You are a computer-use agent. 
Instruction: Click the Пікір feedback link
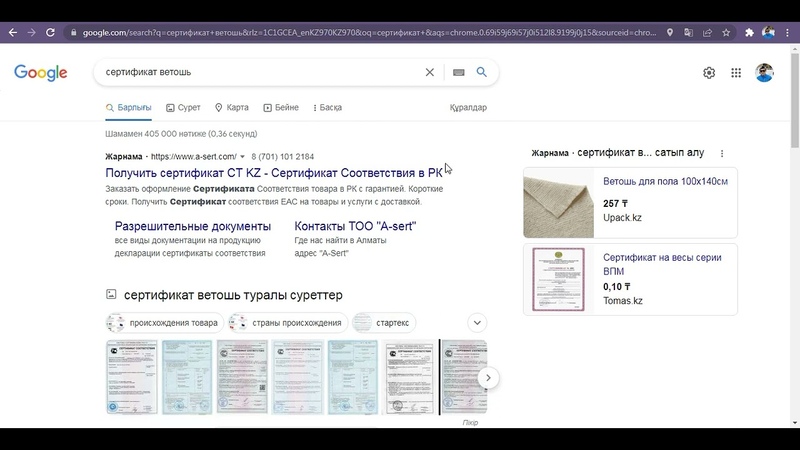pyautogui.click(x=470, y=422)
